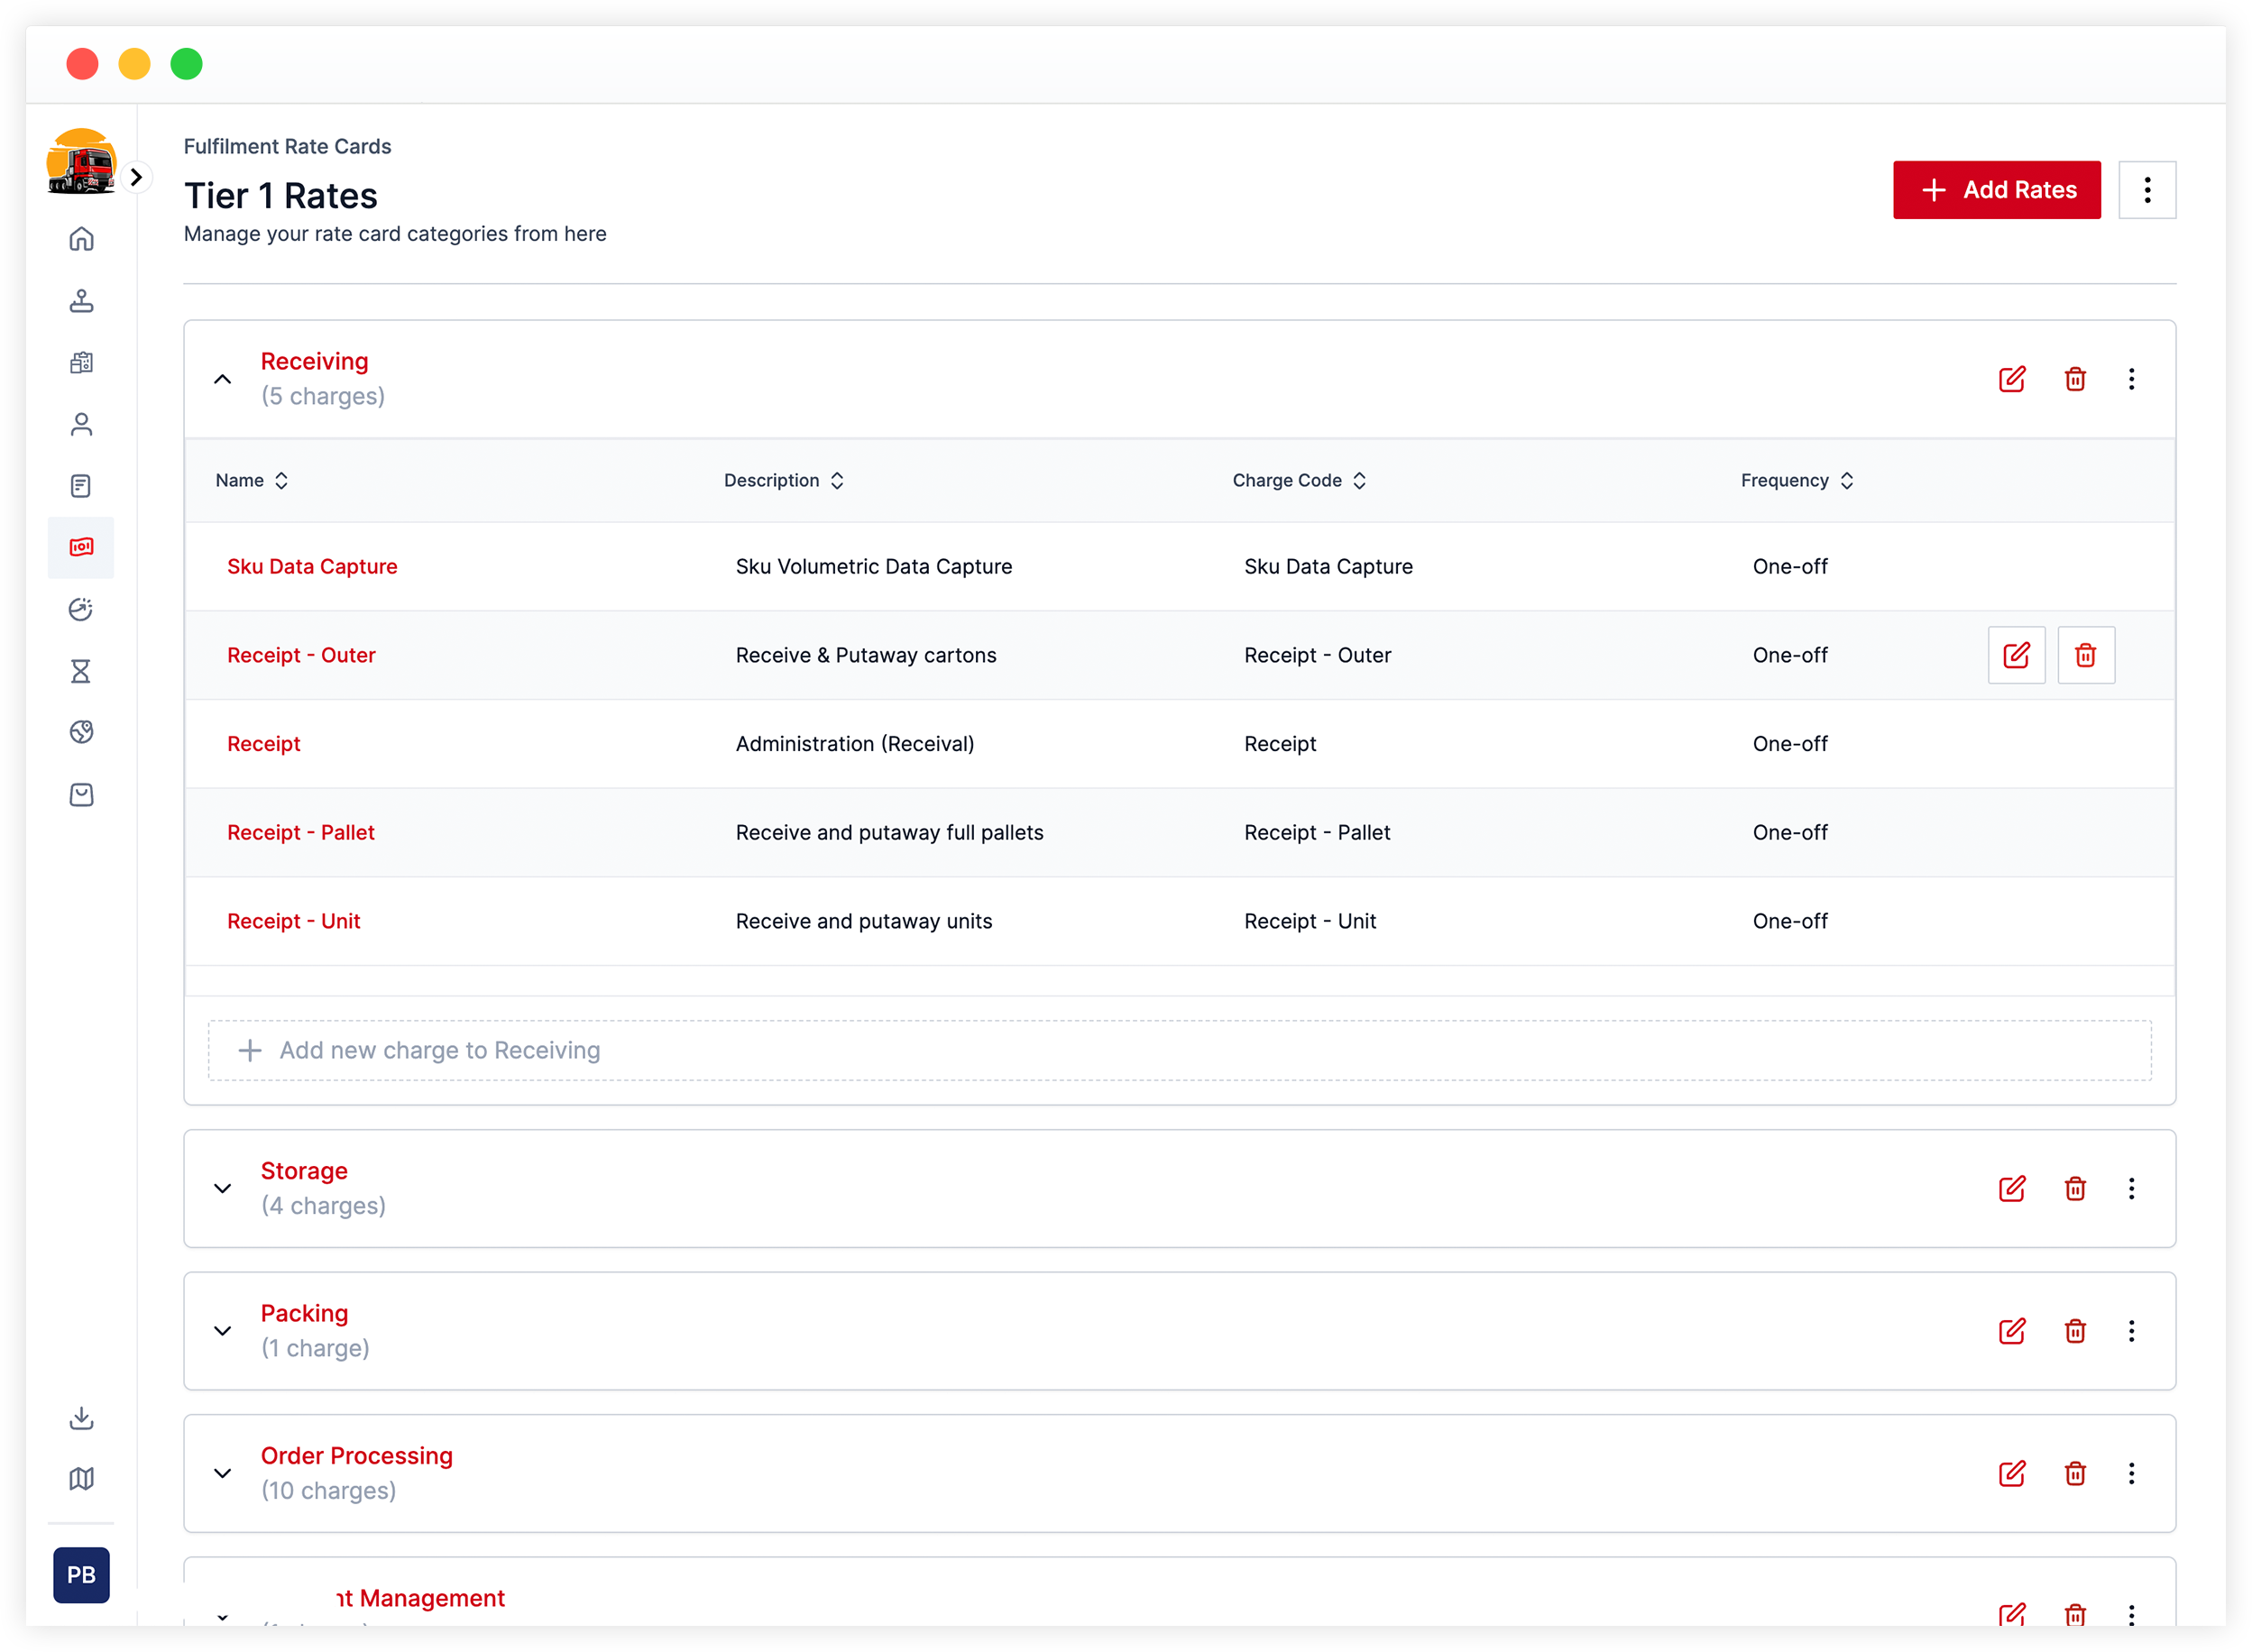Open page options menu beside Add Rates
Screen dimensions: 2252x1652
point(2146,190)
